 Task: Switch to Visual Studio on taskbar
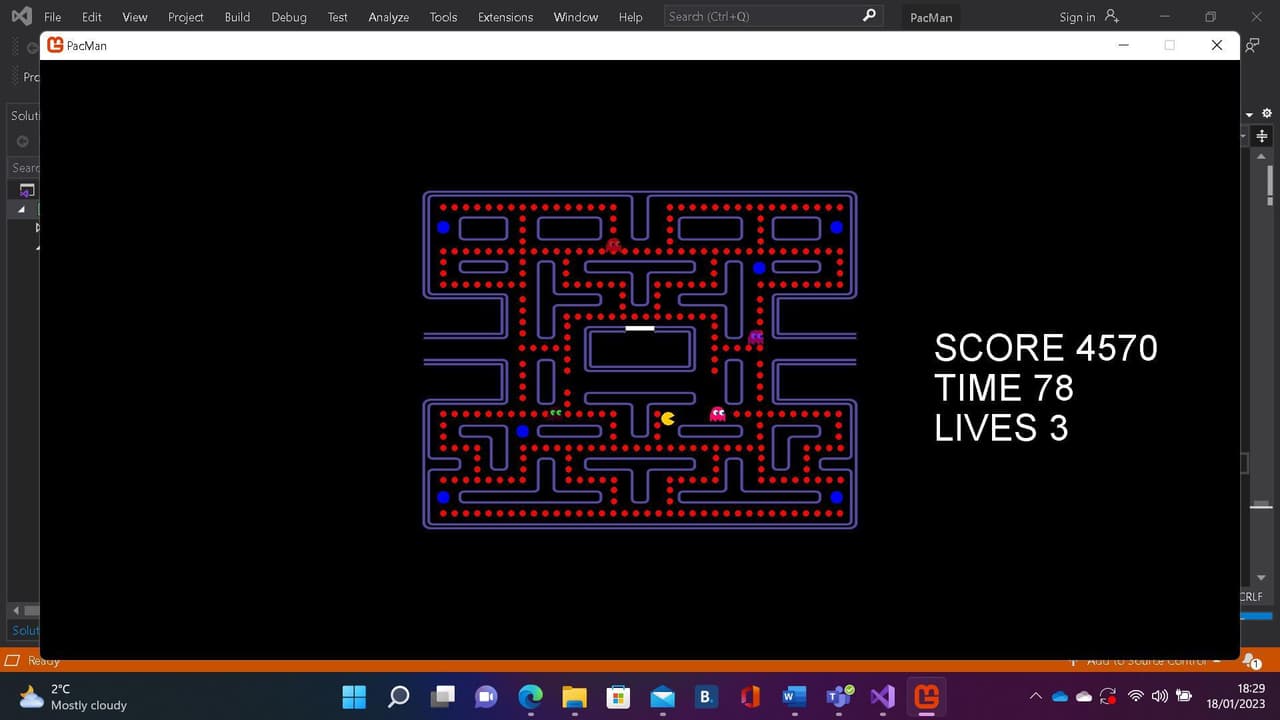point(882,696)
